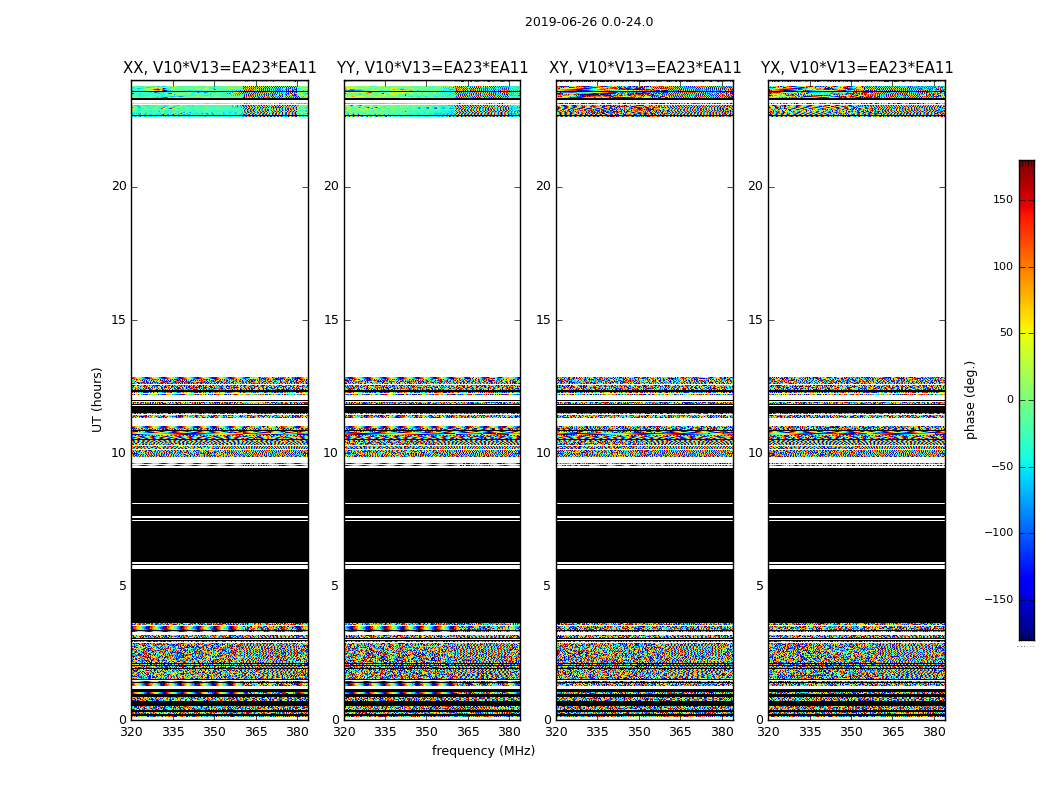The width and height of the screenshot is (1050, 800).
Task: Click the 350 frequency tick under XX plot
Action: (214, 732)
